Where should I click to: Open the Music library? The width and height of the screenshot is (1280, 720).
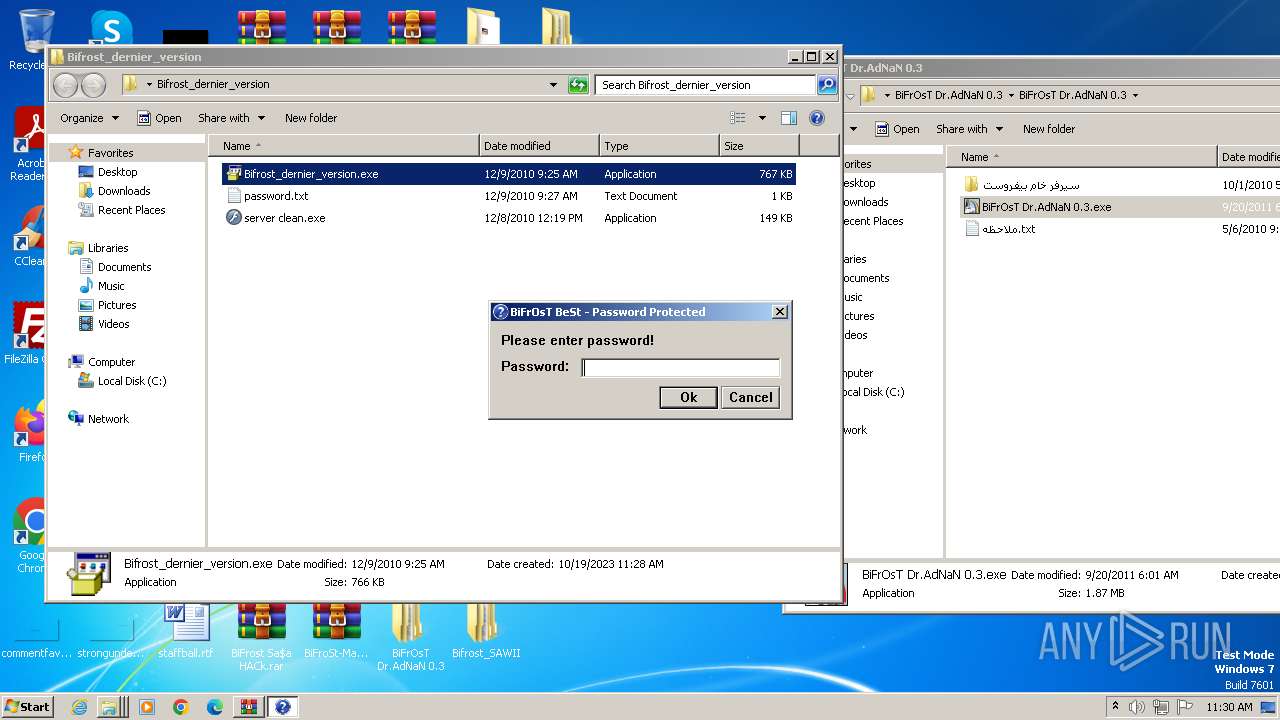tap(111, 286)
